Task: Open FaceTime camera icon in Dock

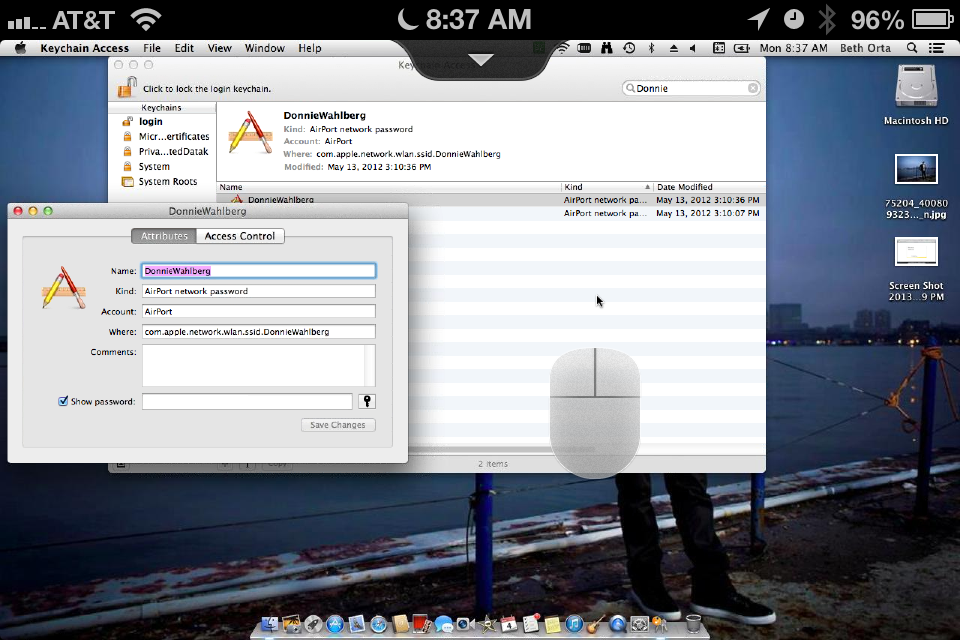Action: coord(465,624)
